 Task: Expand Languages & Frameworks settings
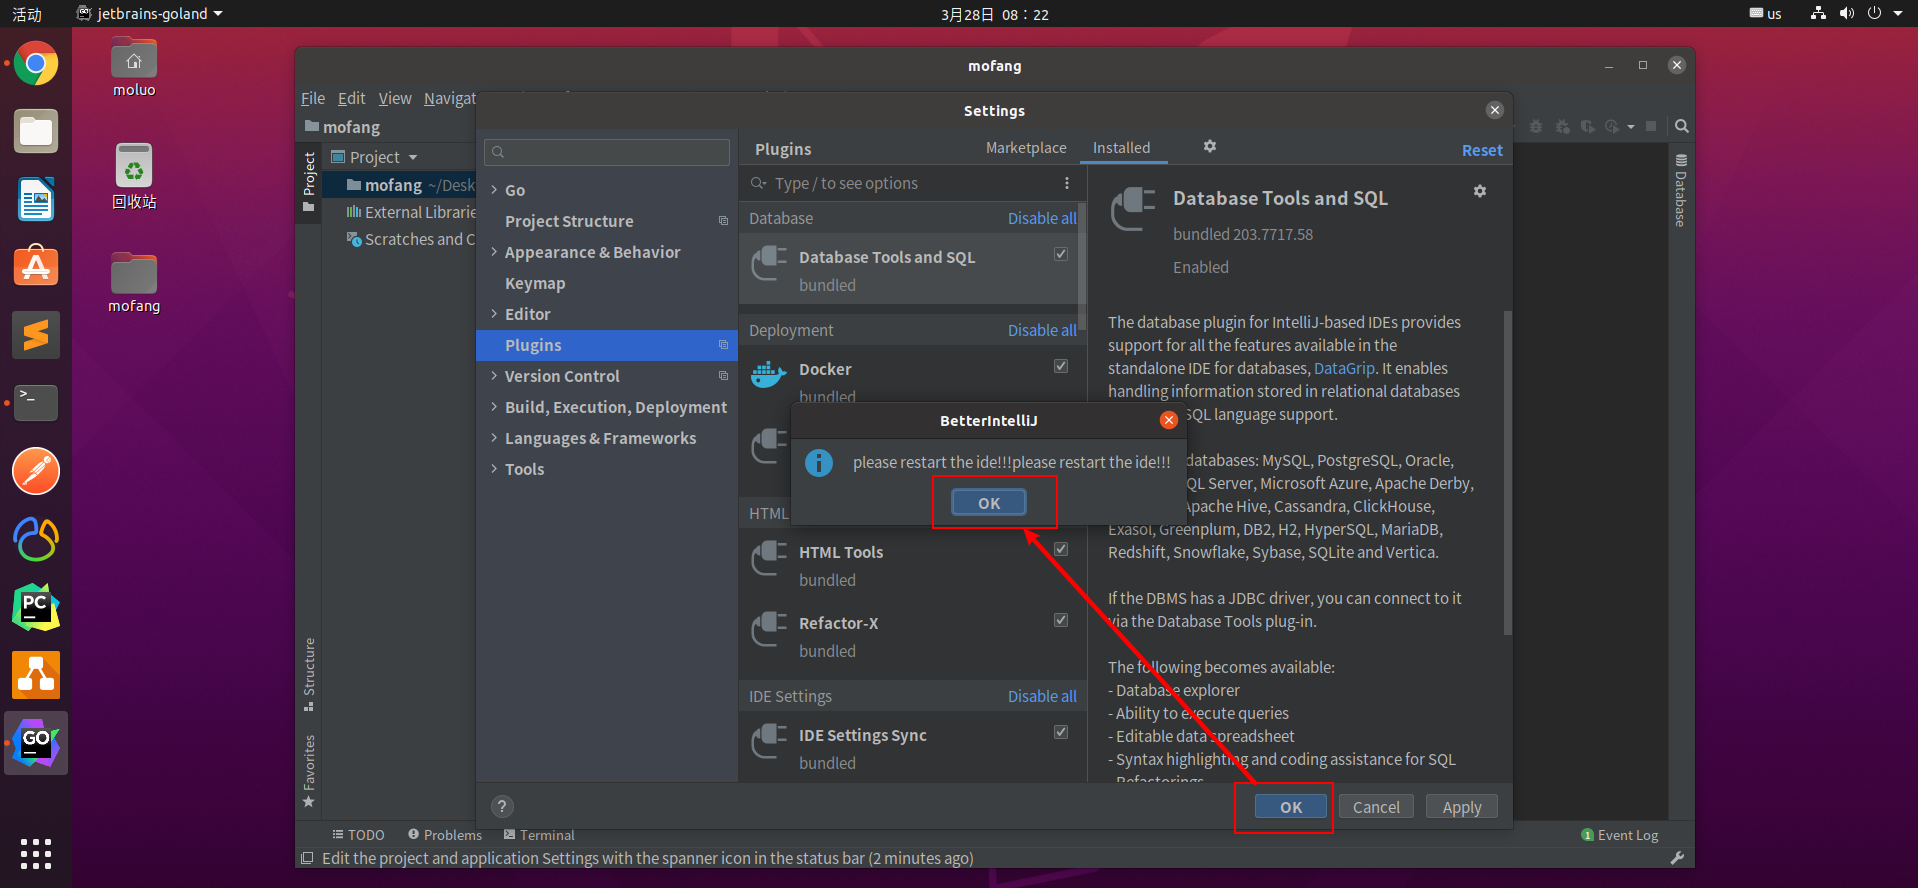click(494, 437)
